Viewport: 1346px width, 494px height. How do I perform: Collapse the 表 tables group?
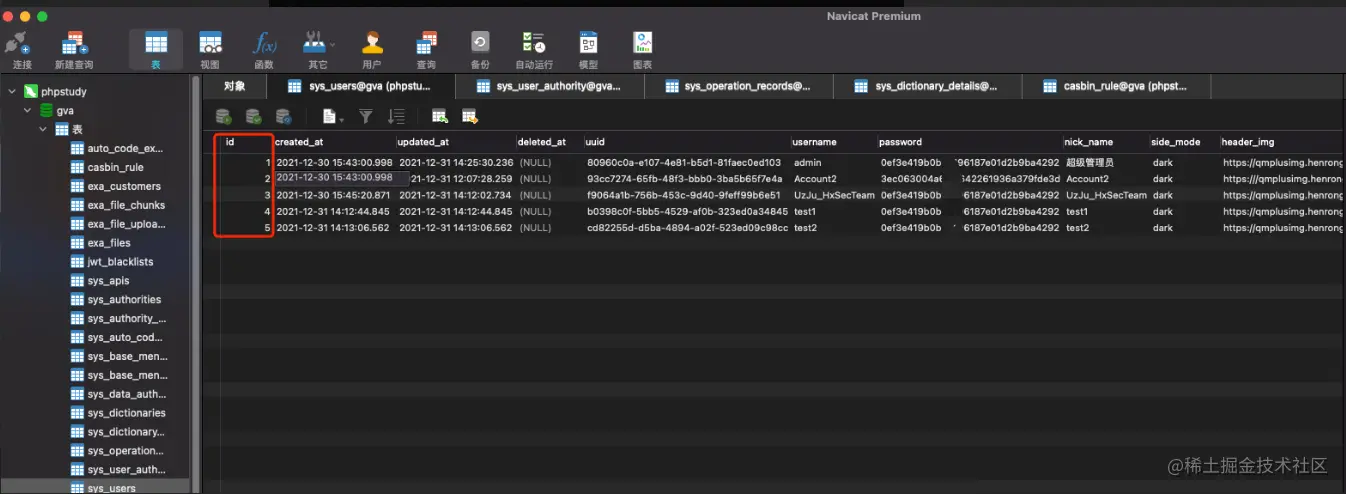43,129
